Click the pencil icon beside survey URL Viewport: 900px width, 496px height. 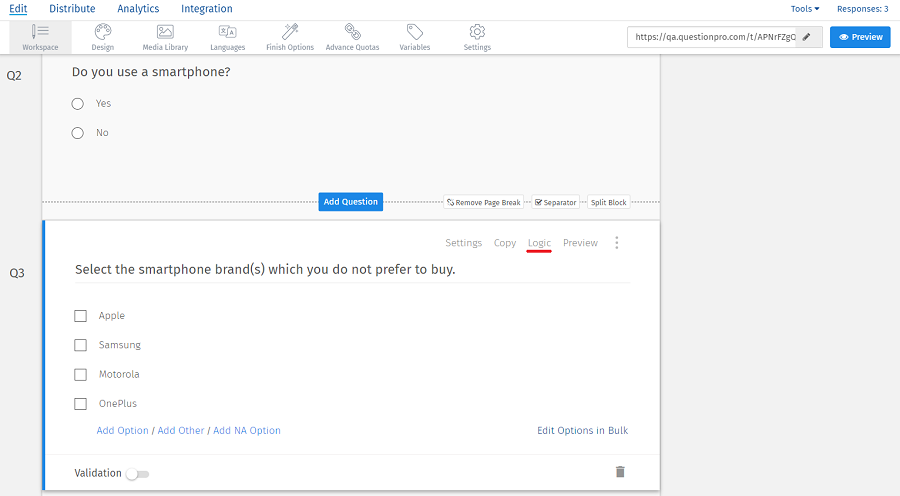[808, 37]
